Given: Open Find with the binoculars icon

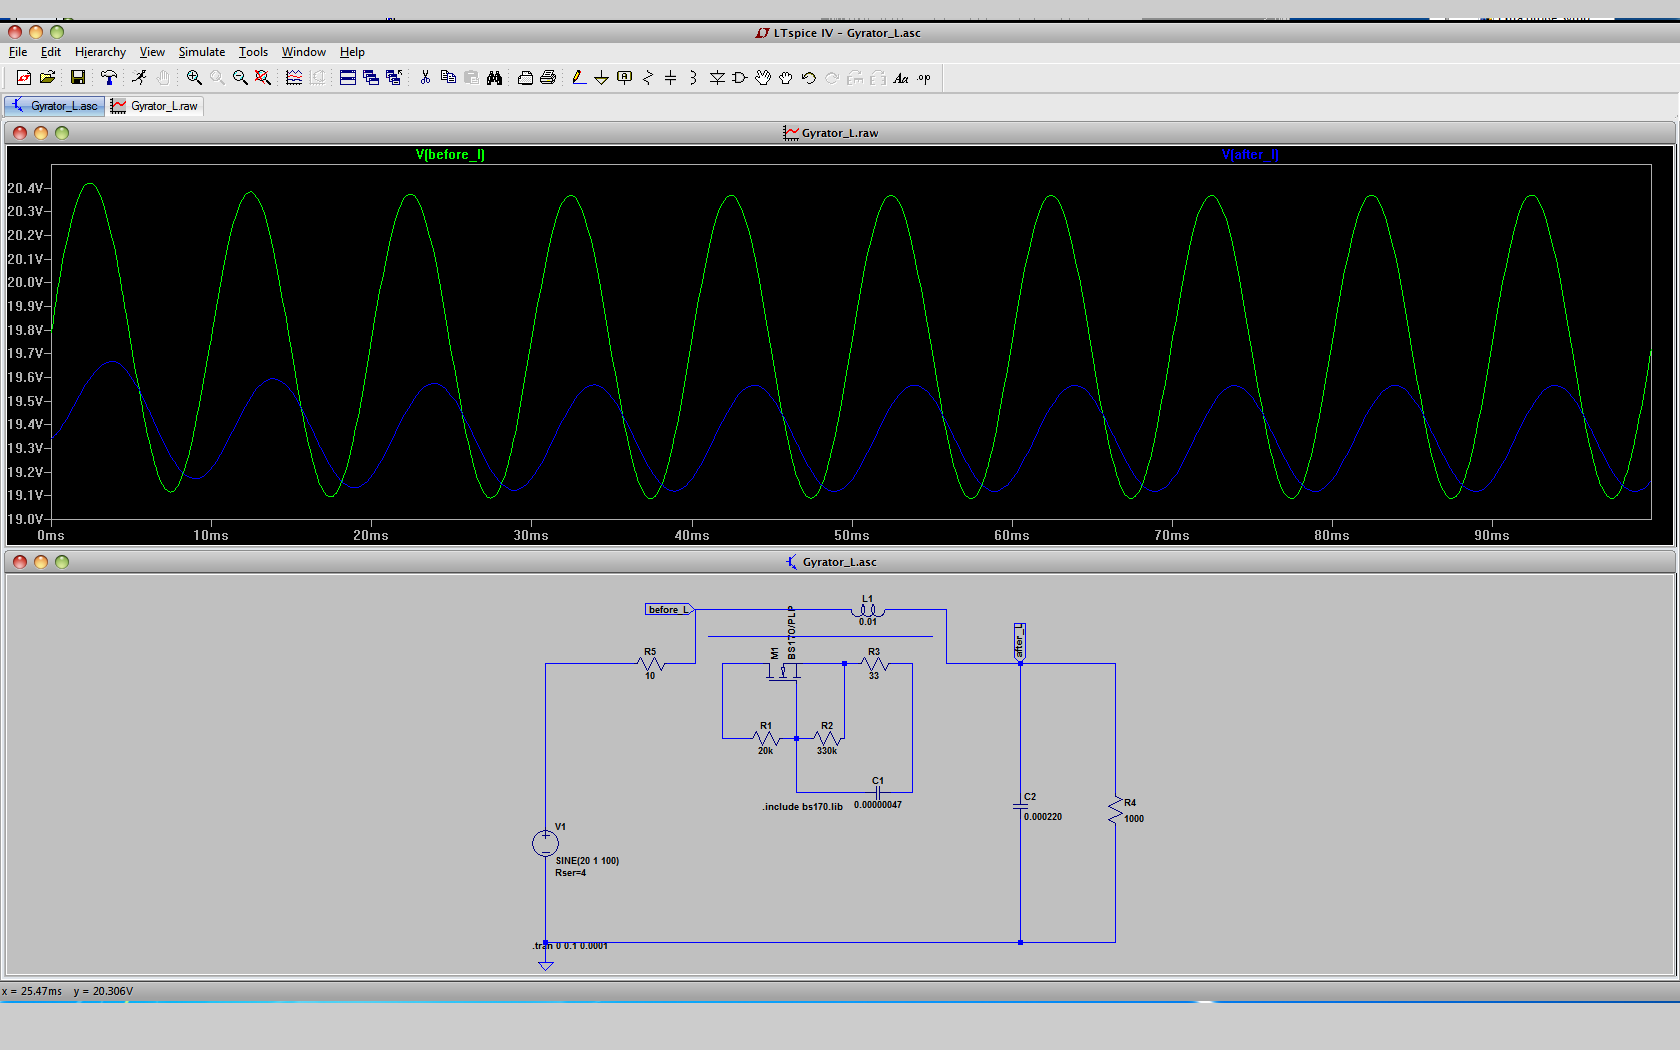Looking at the screenshot, I should (494, 78).
